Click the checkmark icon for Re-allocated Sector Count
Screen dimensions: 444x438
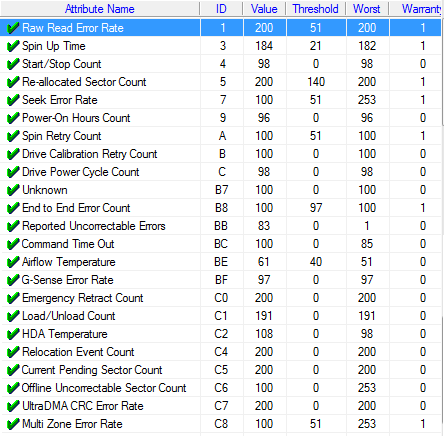(x=13, y=82)
